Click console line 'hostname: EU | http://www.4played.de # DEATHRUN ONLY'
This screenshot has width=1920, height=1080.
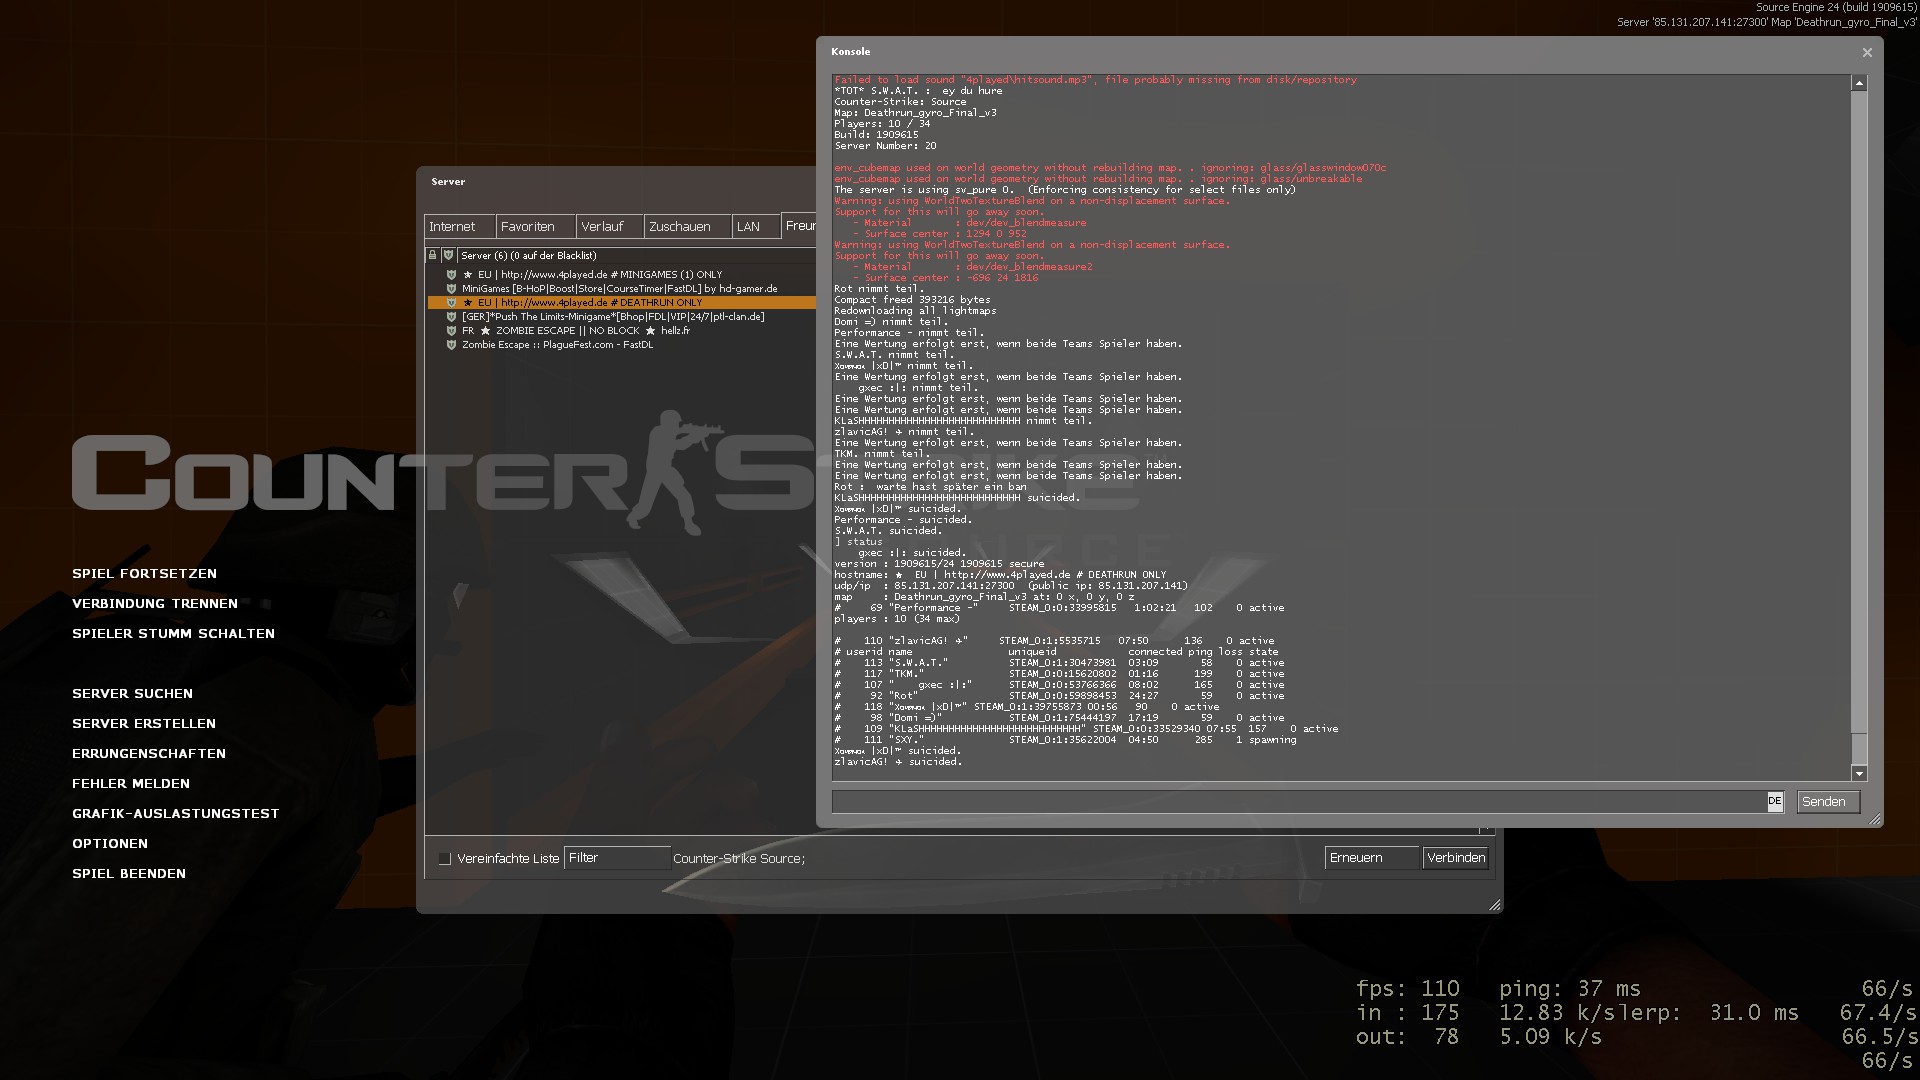pyautogui.click(x=1000, y=575)
